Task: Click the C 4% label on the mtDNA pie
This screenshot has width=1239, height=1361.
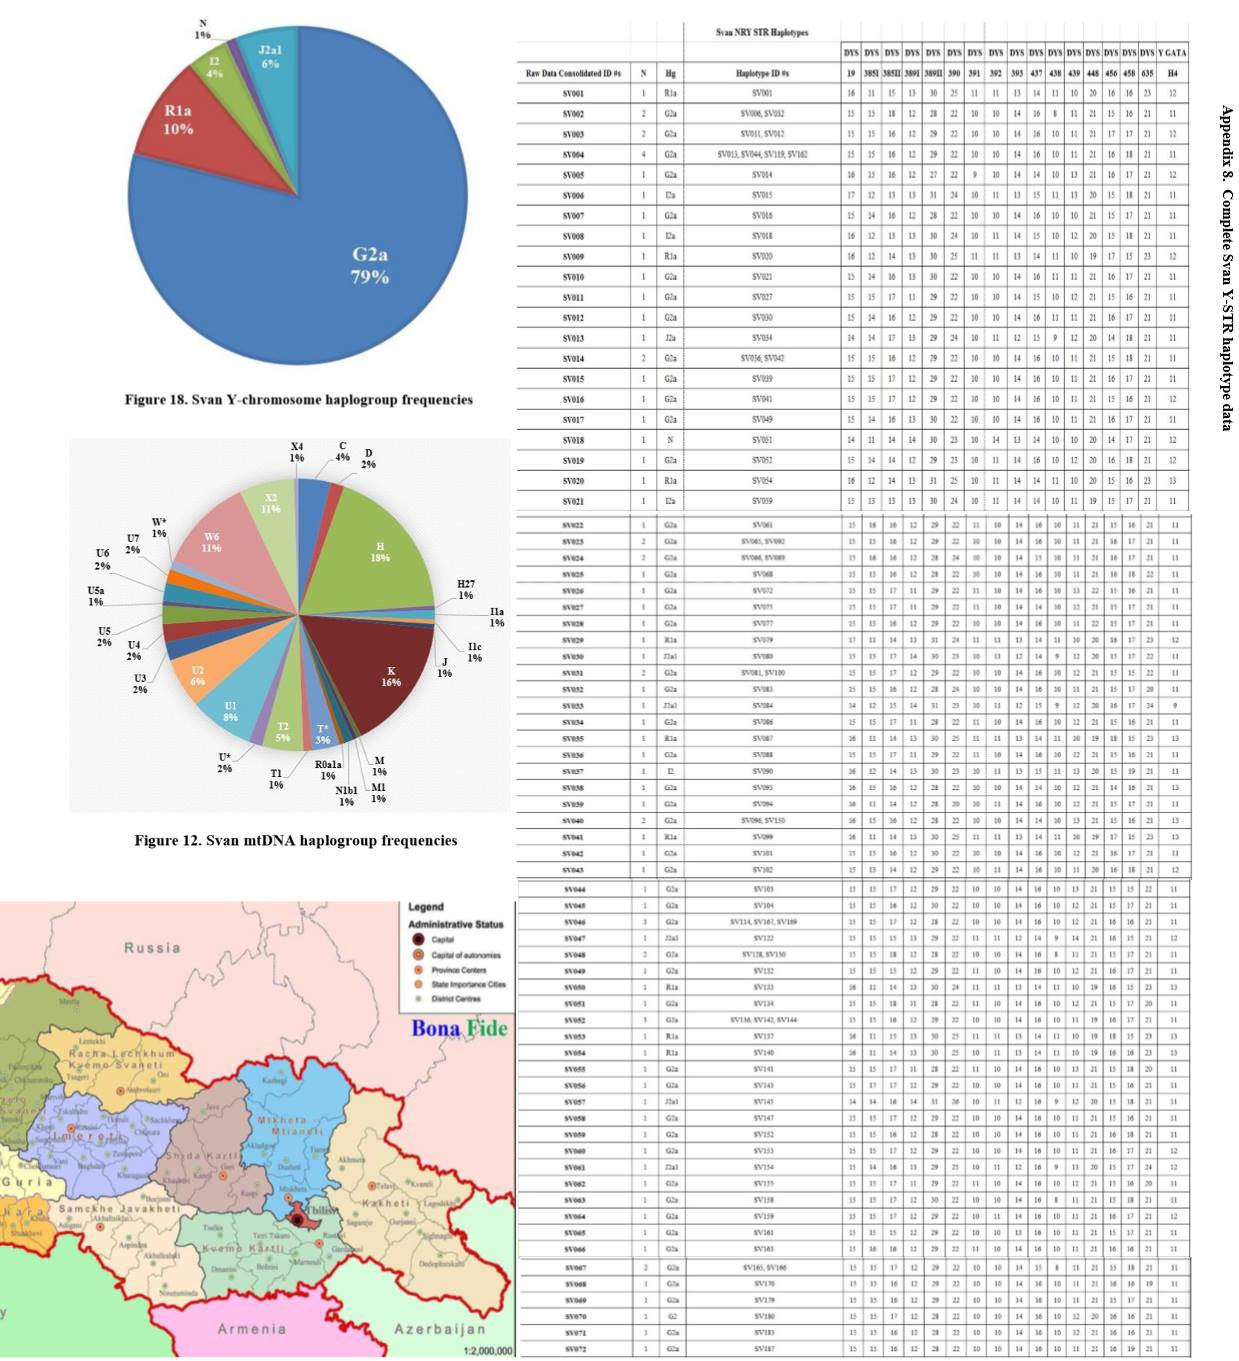Action: pos(343,452)
